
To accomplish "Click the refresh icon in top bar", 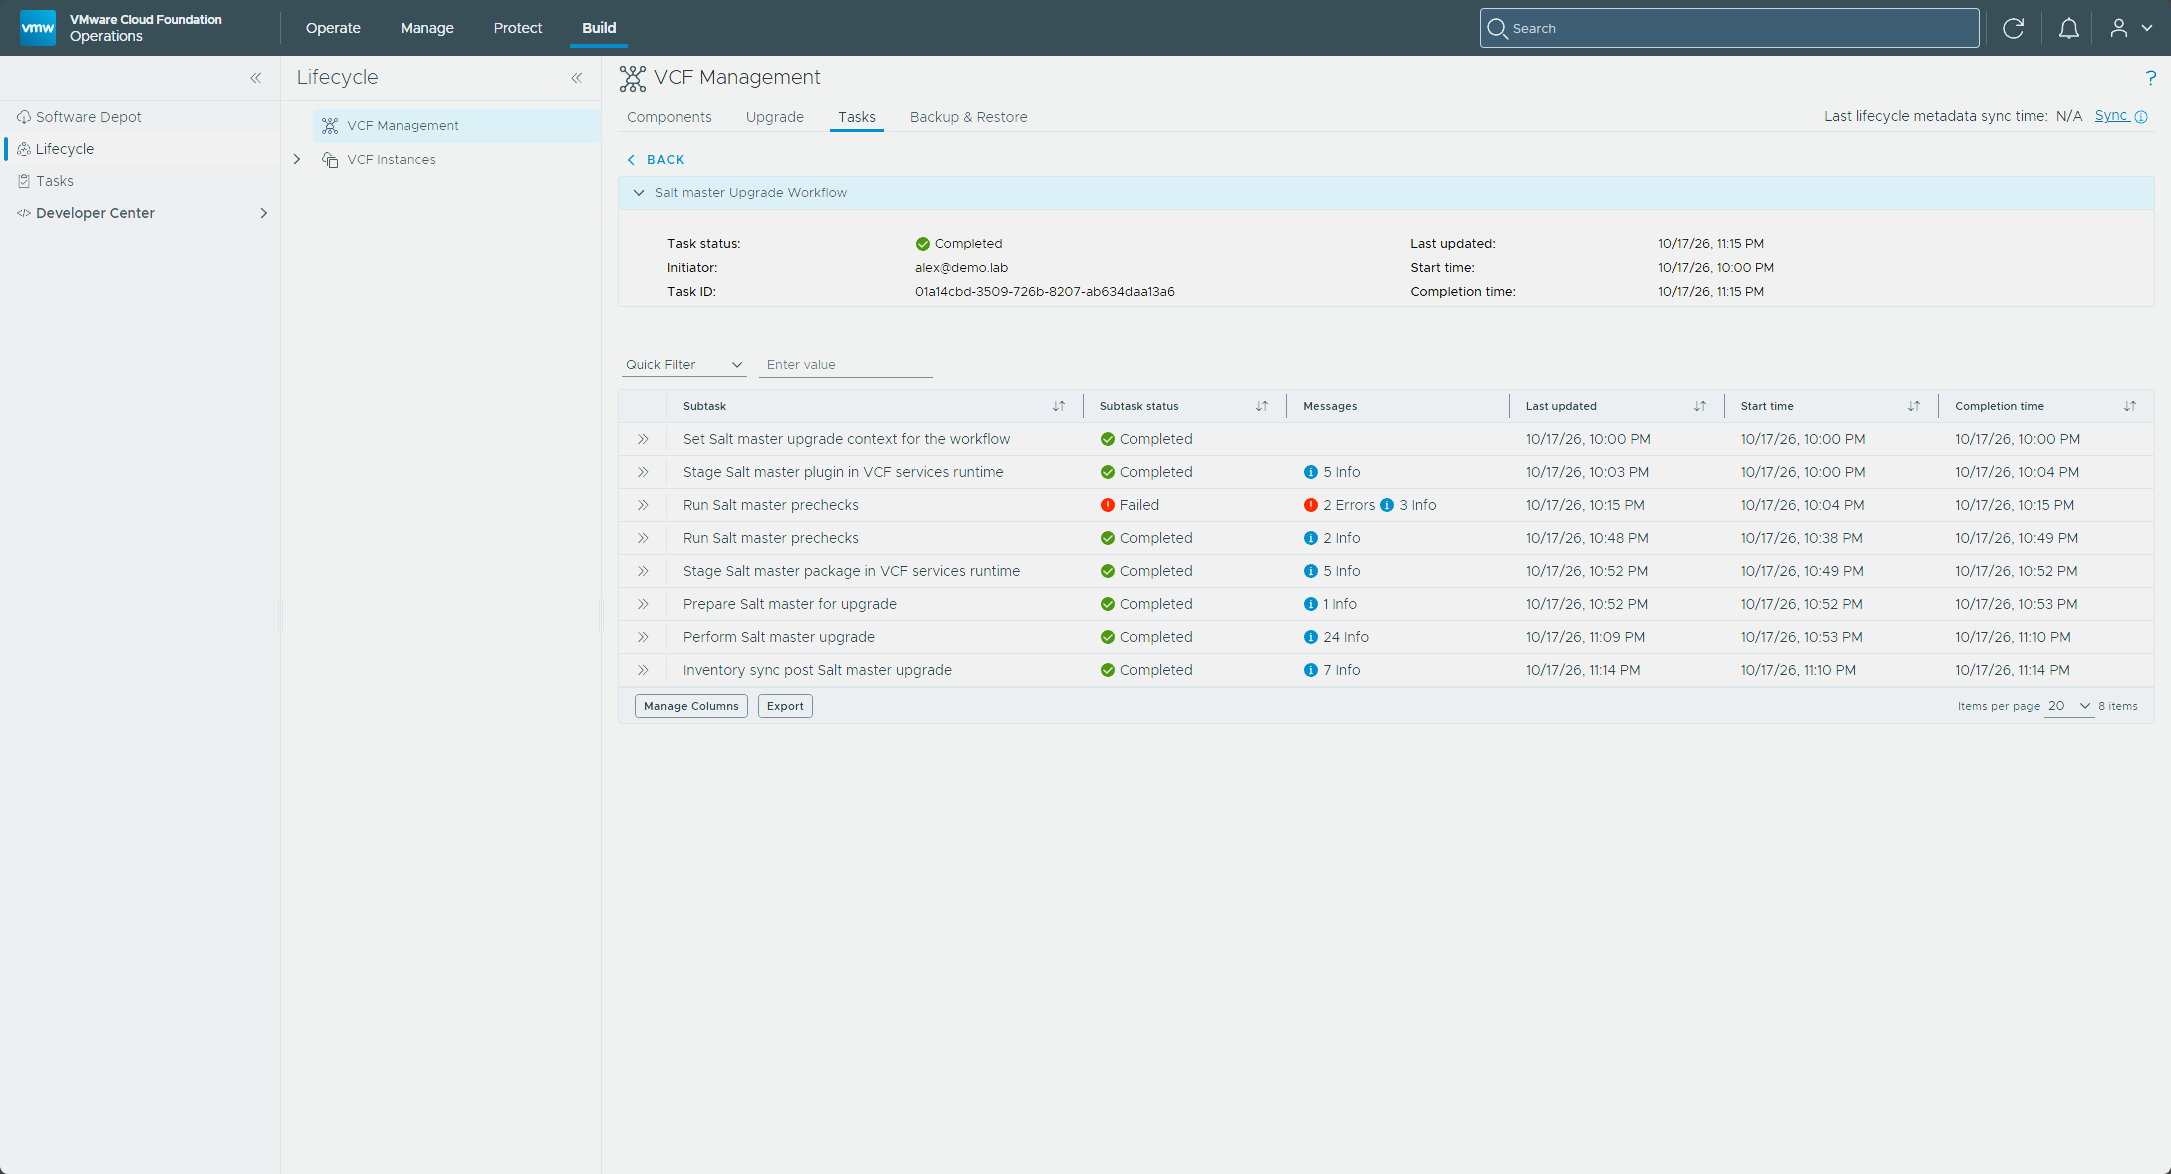I will [x=2013, y=28].
